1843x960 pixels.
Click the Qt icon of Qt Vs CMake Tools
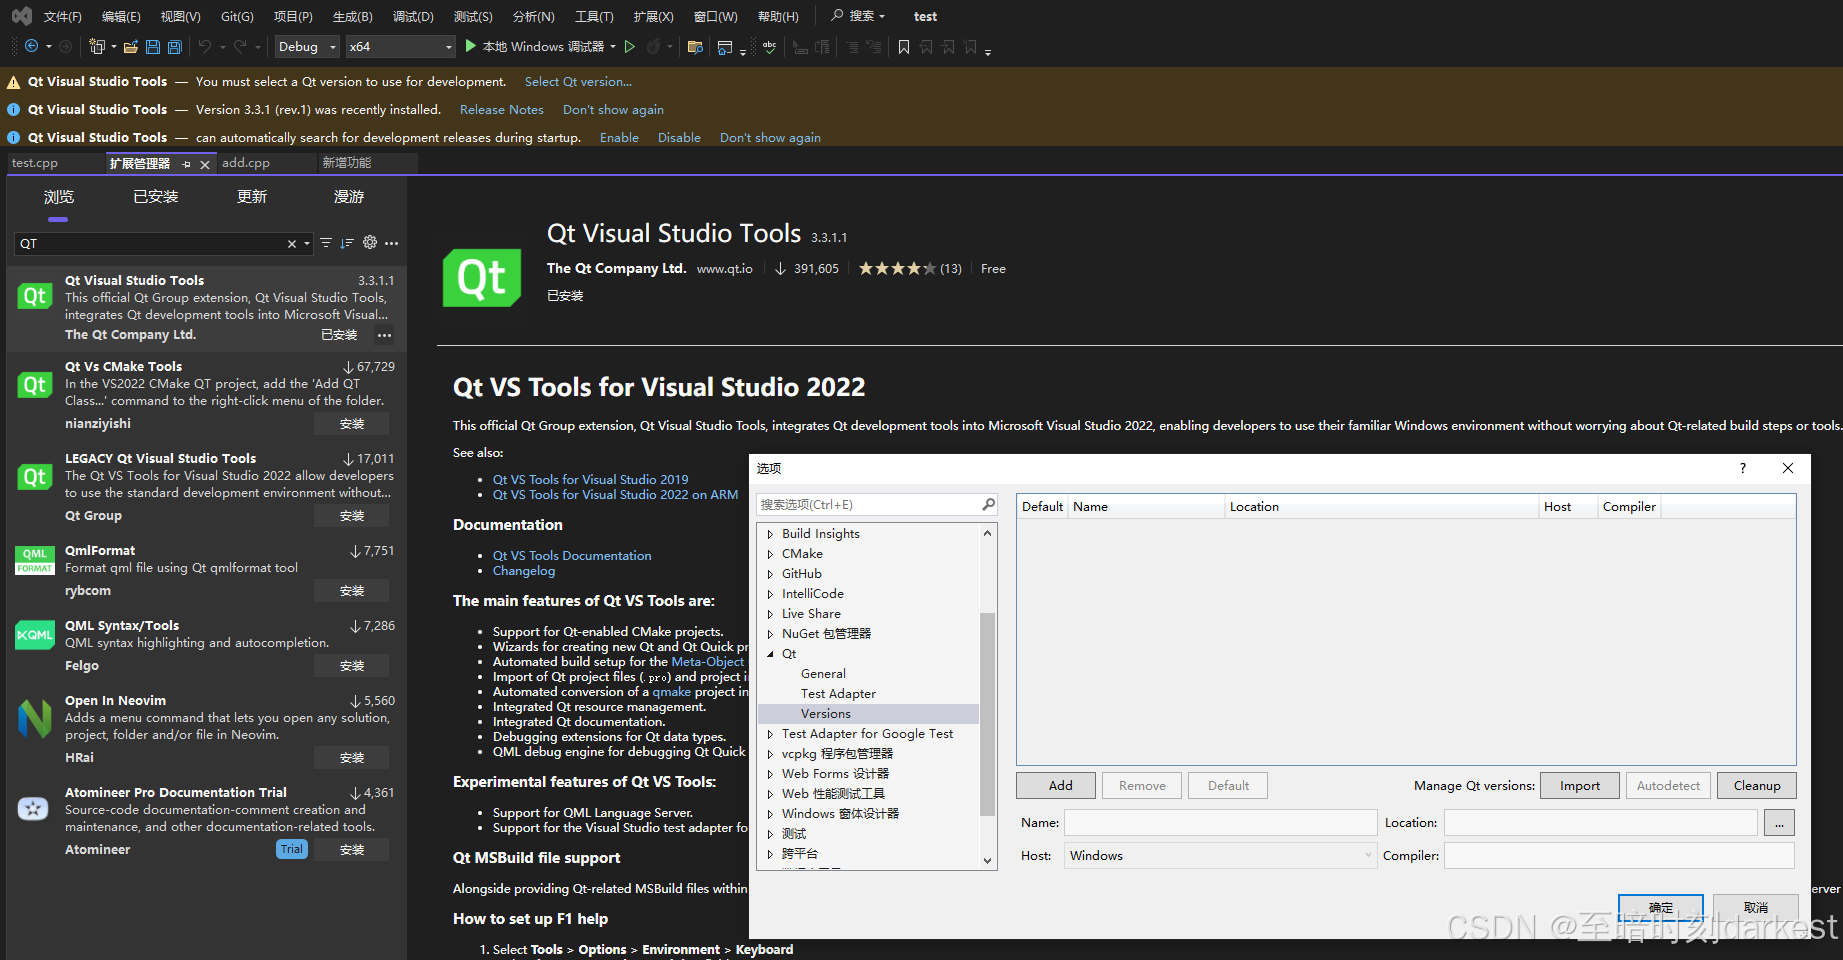click(34, 384)
